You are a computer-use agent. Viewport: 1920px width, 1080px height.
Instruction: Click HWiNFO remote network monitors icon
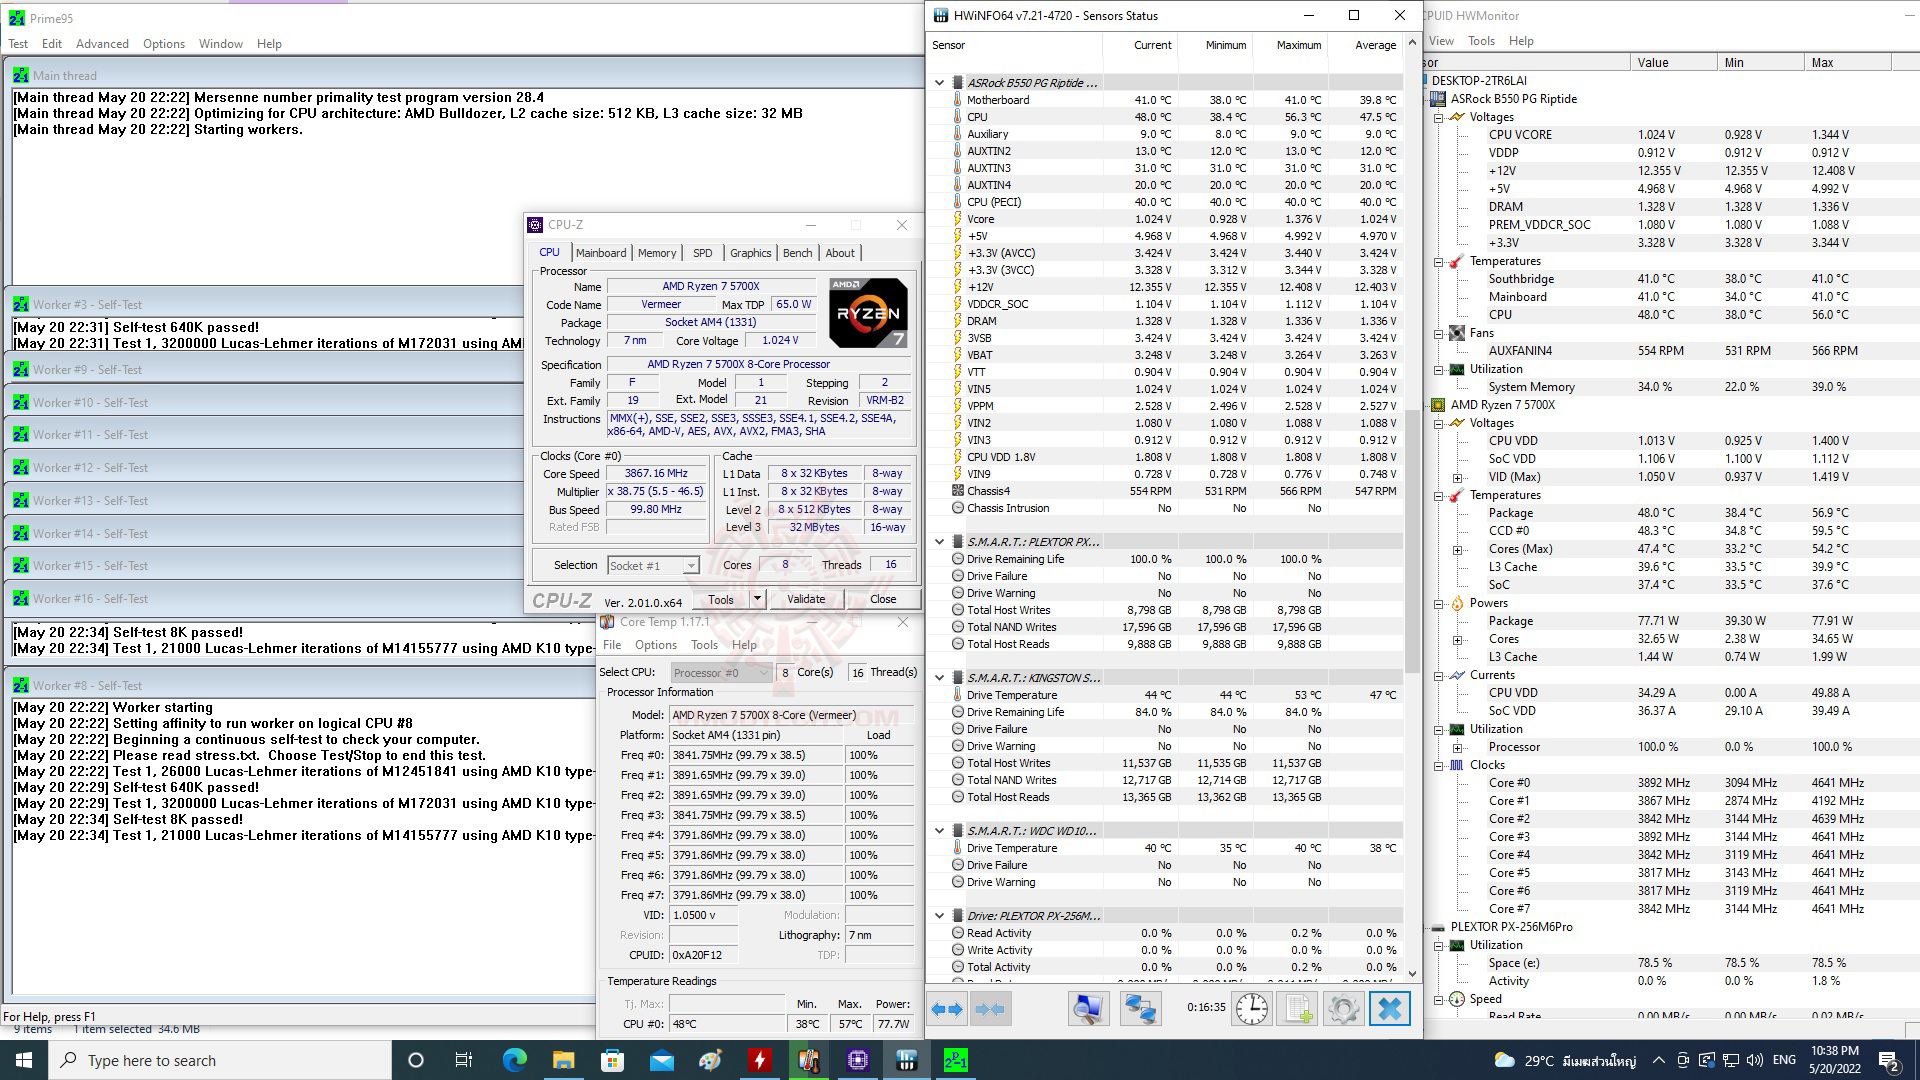pos(1140,1009)
